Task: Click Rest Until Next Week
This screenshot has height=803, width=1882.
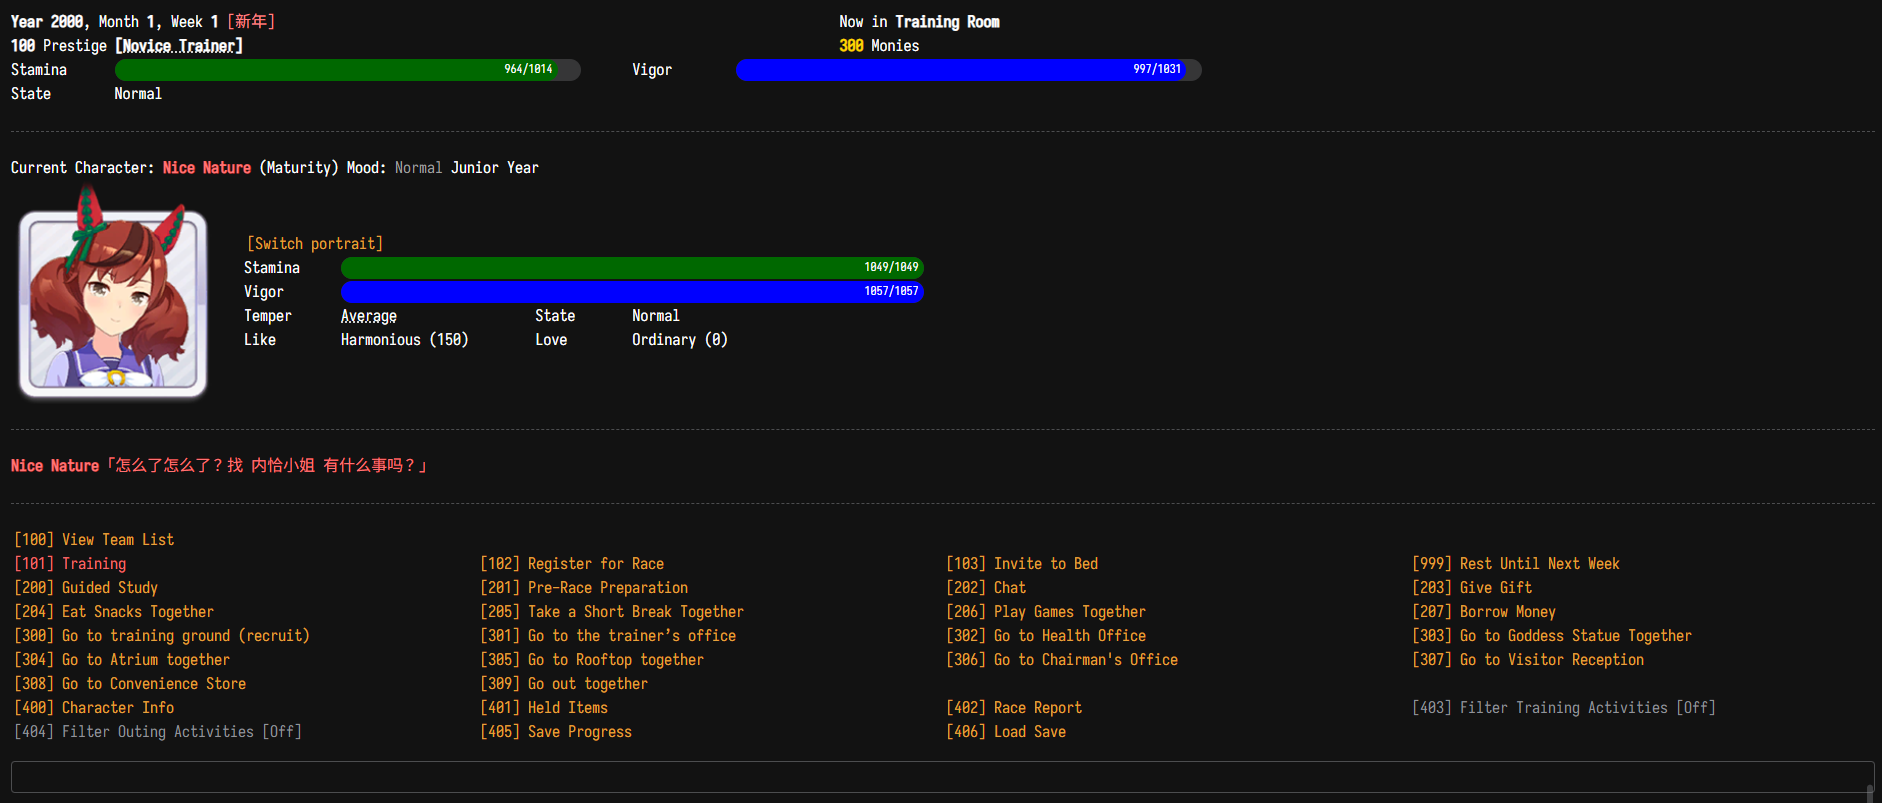Action: 1516,564
